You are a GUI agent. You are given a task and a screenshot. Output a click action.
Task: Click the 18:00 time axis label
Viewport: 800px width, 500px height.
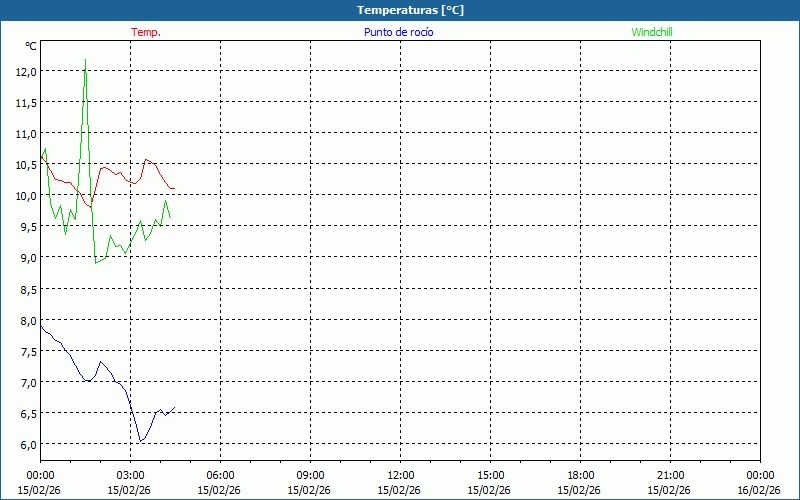point(580,475)
